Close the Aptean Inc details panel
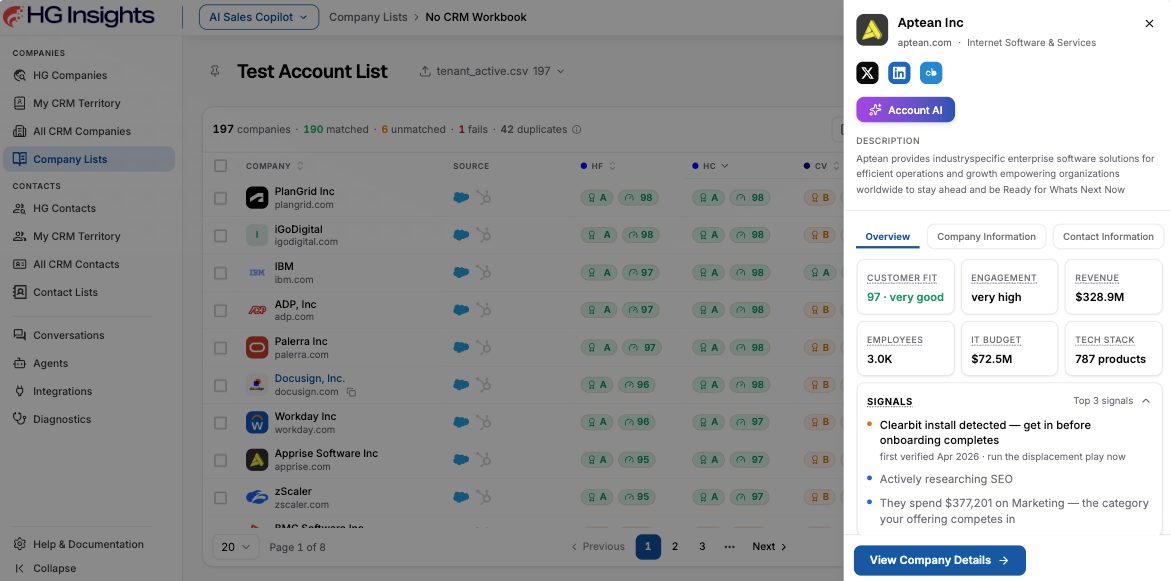Viewport: 1171px width, 581px height. coord(1149,24)
